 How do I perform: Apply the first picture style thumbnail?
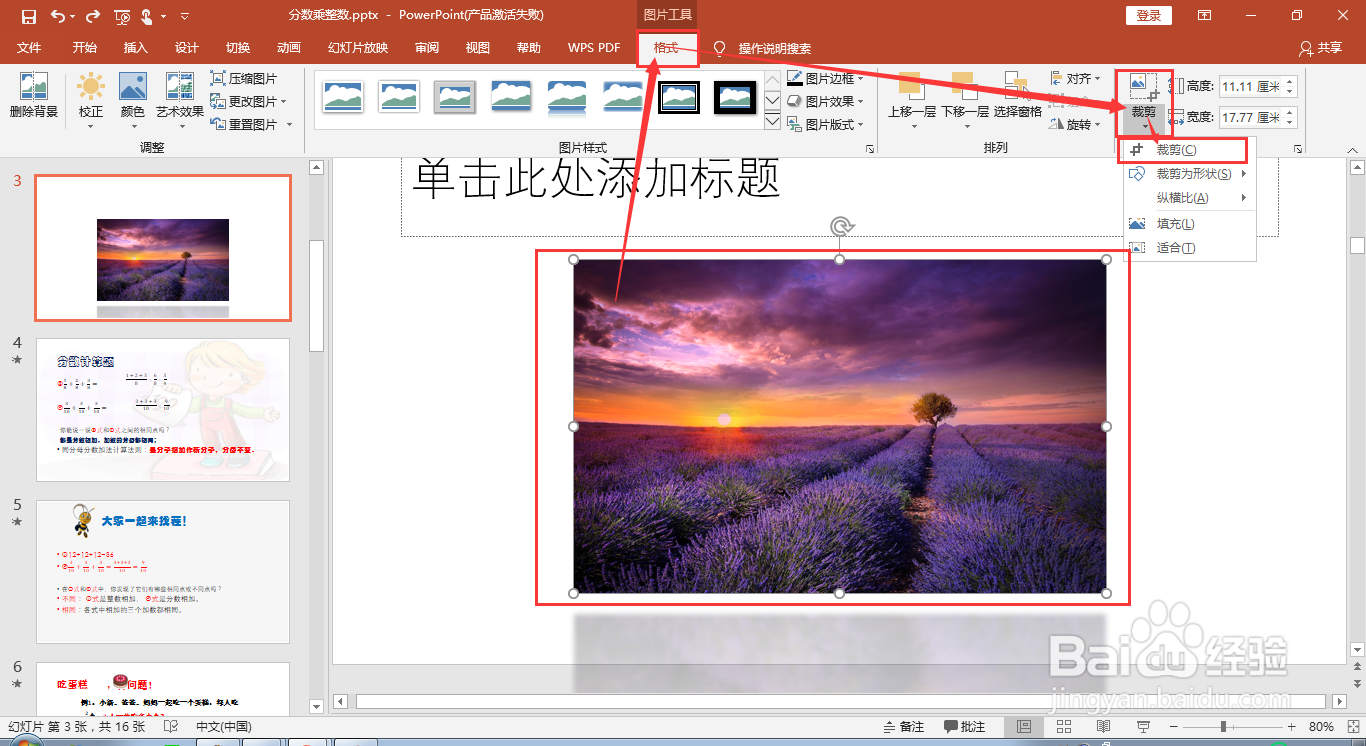(342, 97)
